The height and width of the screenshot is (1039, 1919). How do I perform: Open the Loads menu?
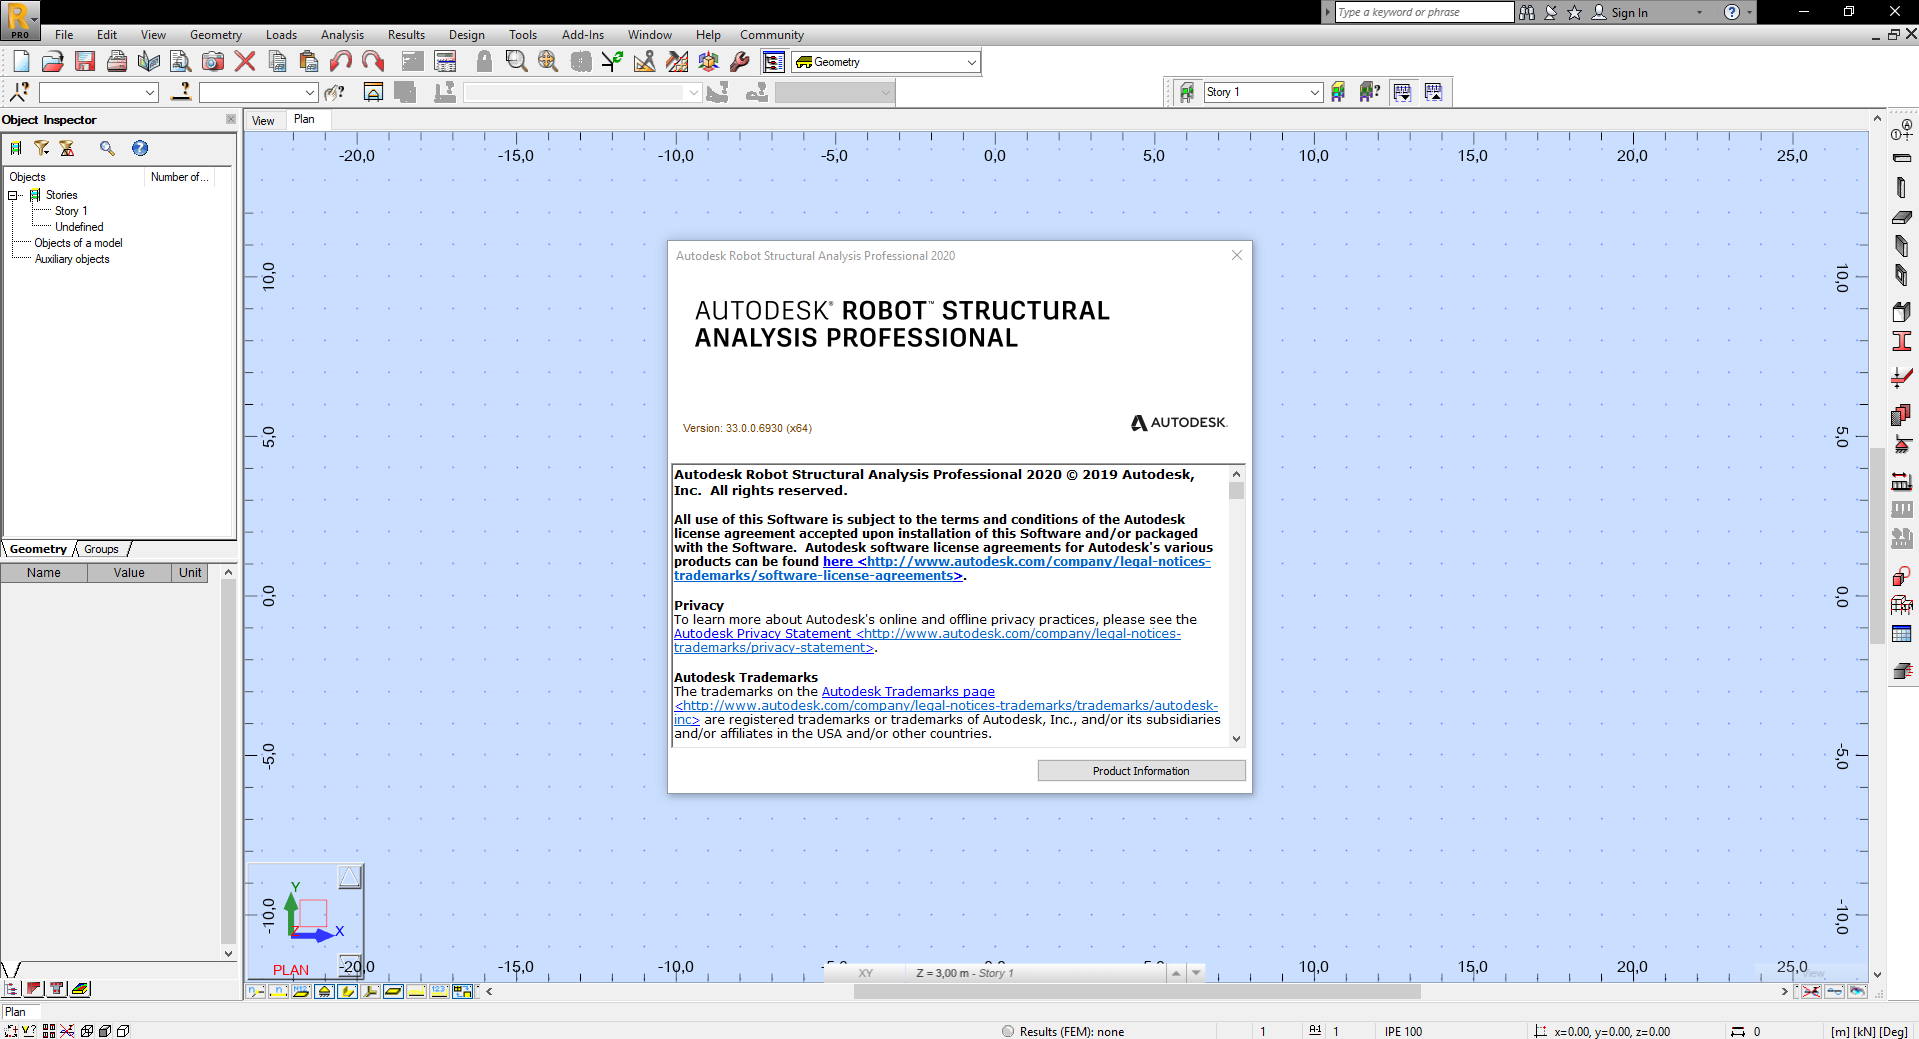281,35
